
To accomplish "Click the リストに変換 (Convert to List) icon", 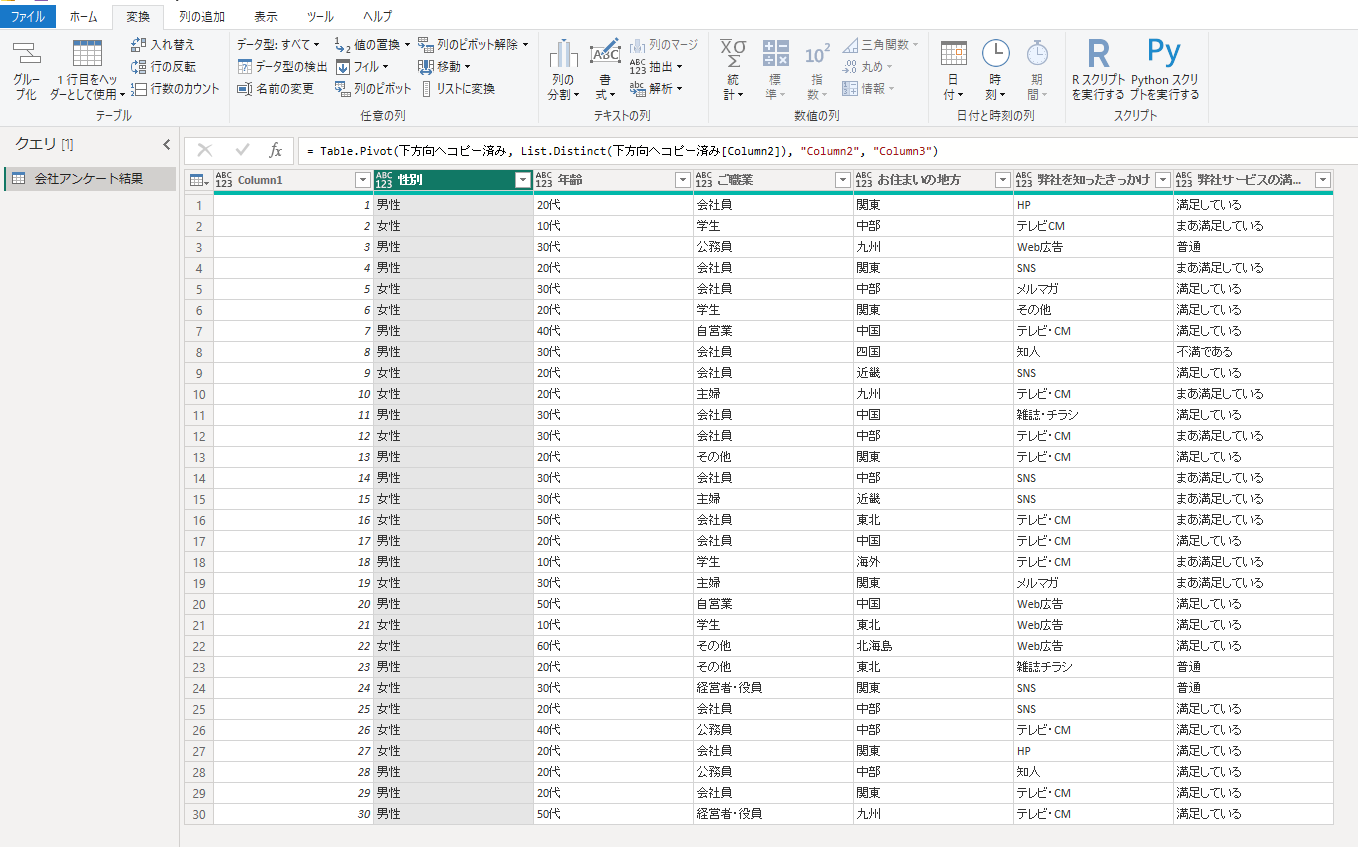I will click(x=426, y=89).
